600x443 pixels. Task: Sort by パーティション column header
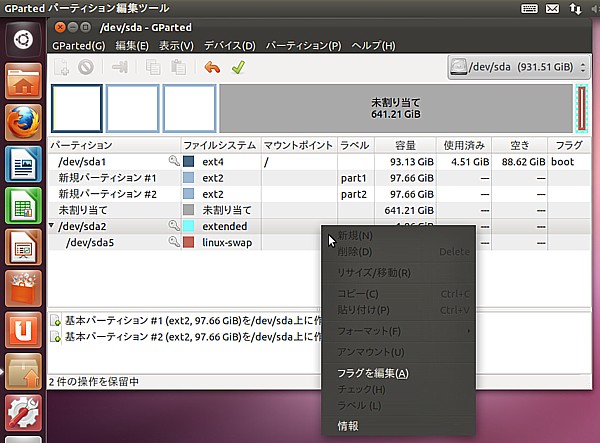[114, 145]
